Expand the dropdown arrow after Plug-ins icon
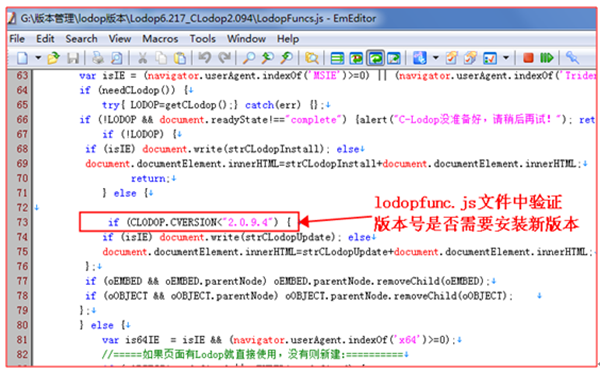The height and width of the screenshot is (372, 600). 435,58
